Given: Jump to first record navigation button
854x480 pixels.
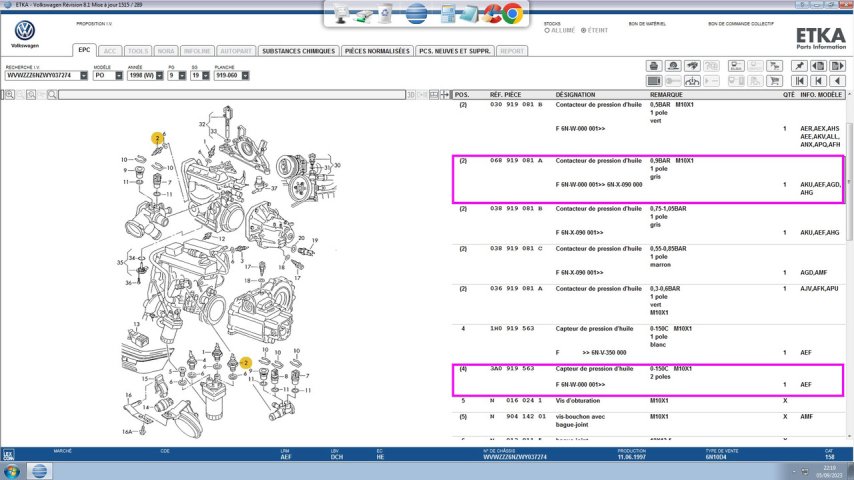Looking at the screenshot, I should [x=799, y=81].
